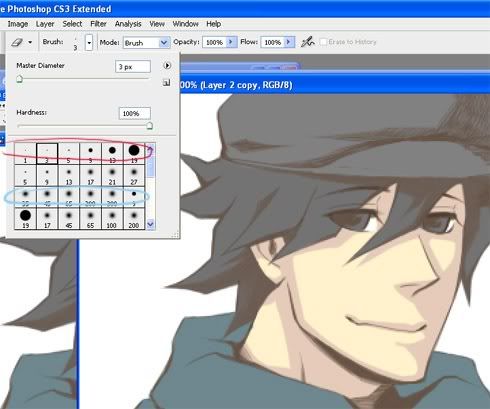The width and height of the screenshot is (490, 409).
Task: Select hard 19 brush beside the hard 13
Action: pyautogui.click(x=134, y=154)
